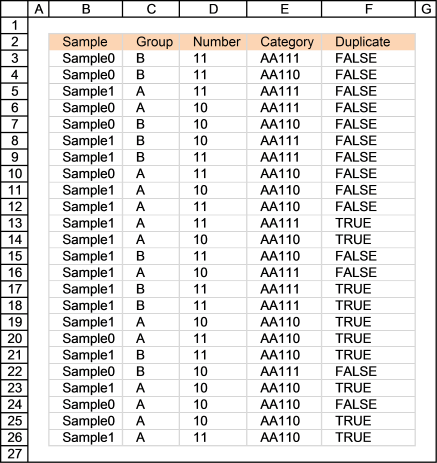Select column F header
Viewport: 437px width, 463px height.
click(x=368, y=9)
